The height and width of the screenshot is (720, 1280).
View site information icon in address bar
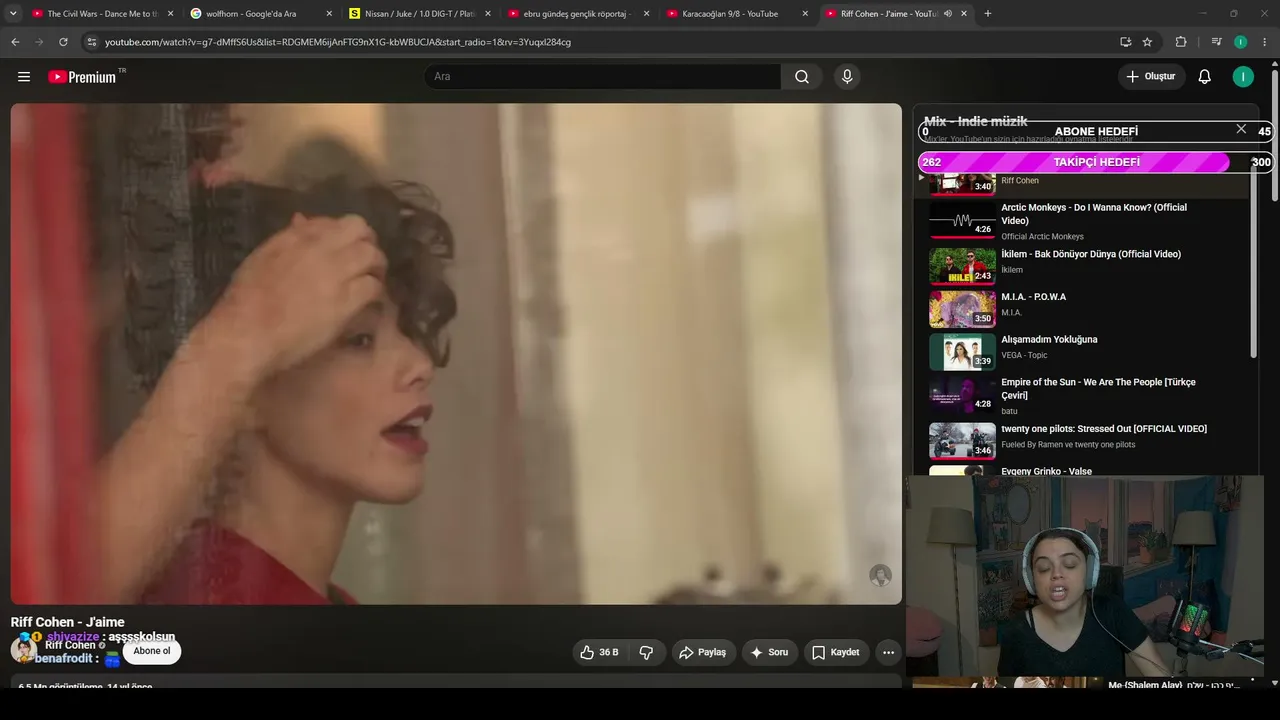click(91, 42)
